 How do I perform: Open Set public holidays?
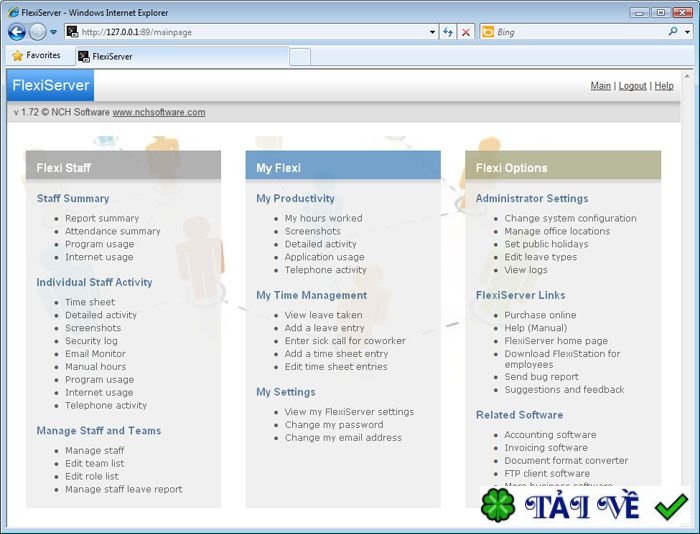click(546, 244)
